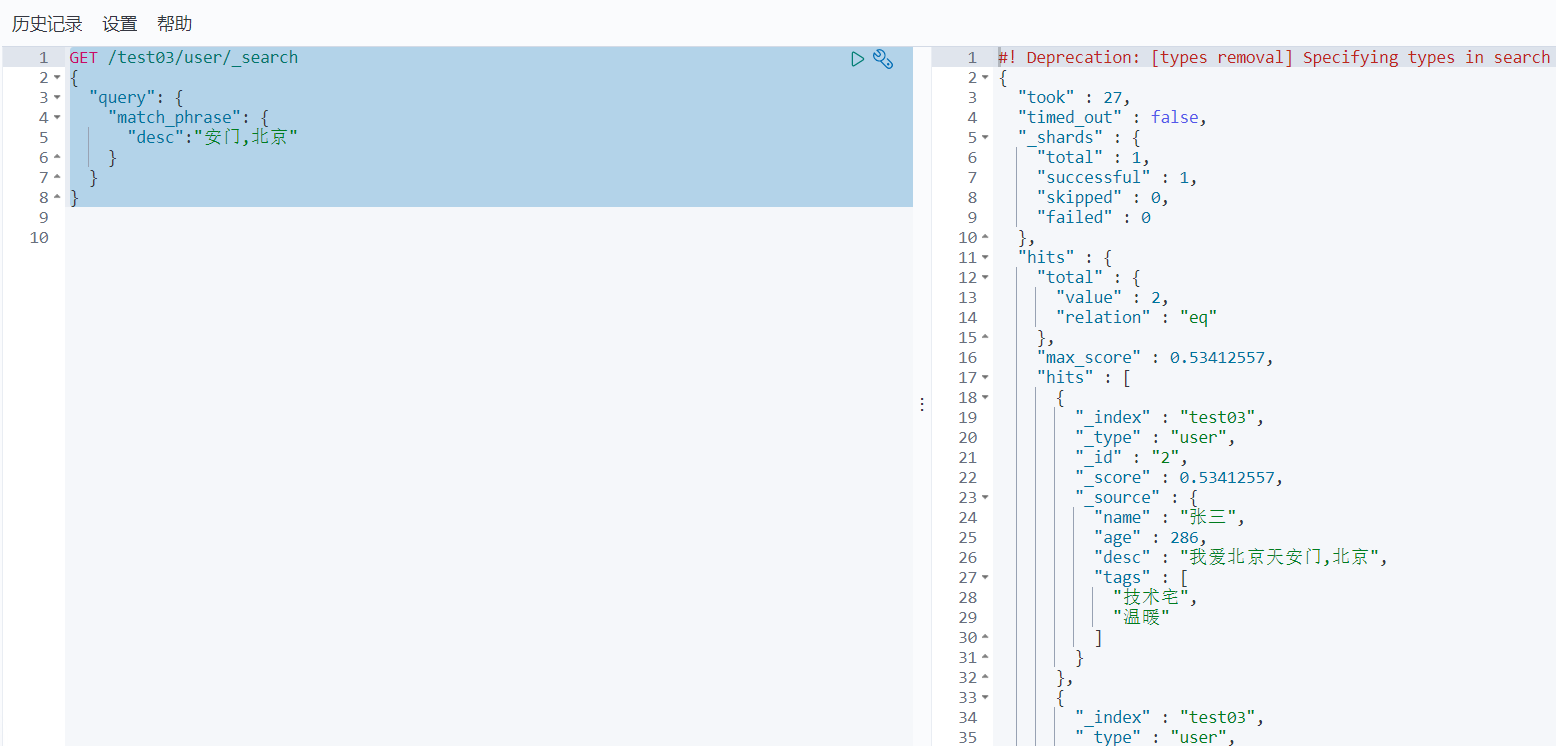Click the "name" : "张三" line
This screenshot has width=1556, height=746.
click(1170, 518)
